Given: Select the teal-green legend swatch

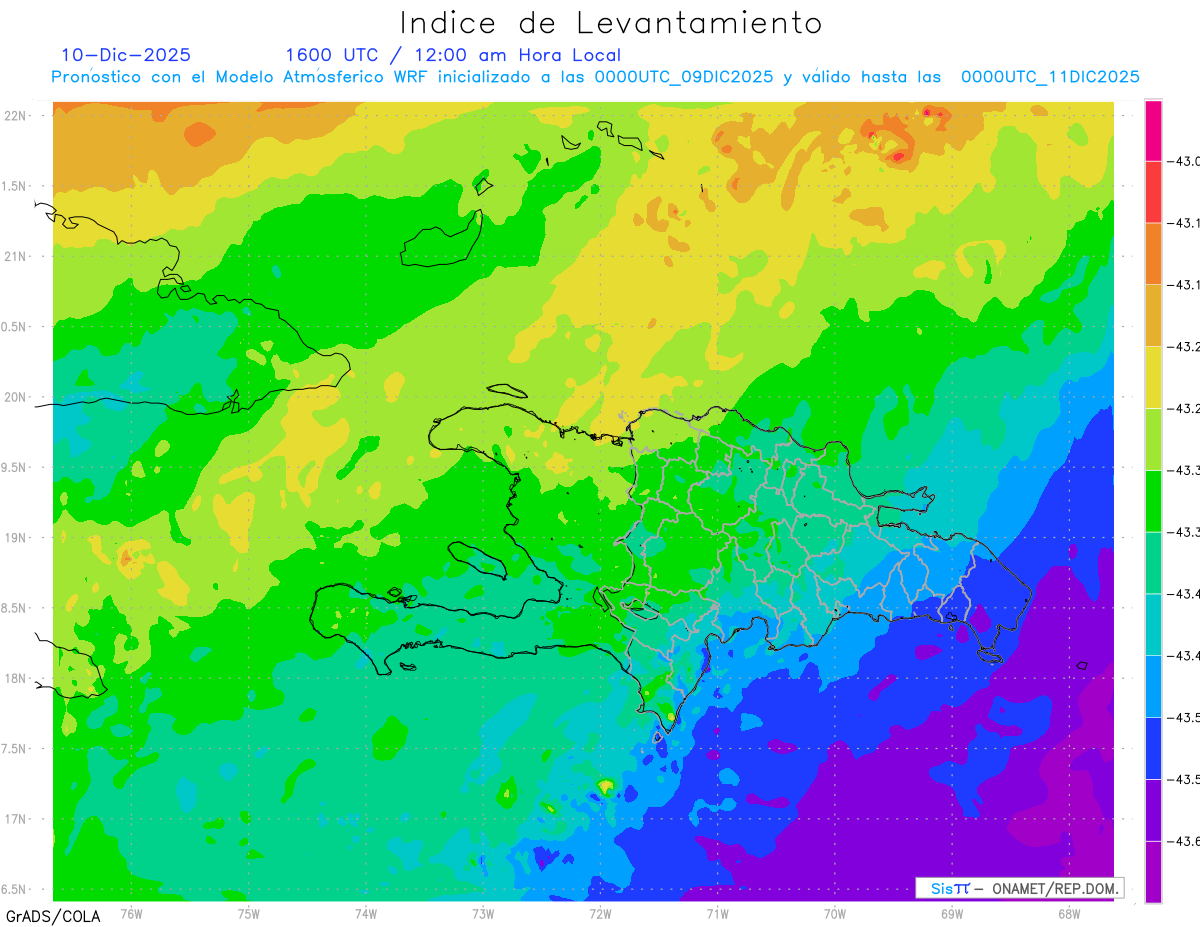Looking at the screenshot, I should (x=1153, y=563).
